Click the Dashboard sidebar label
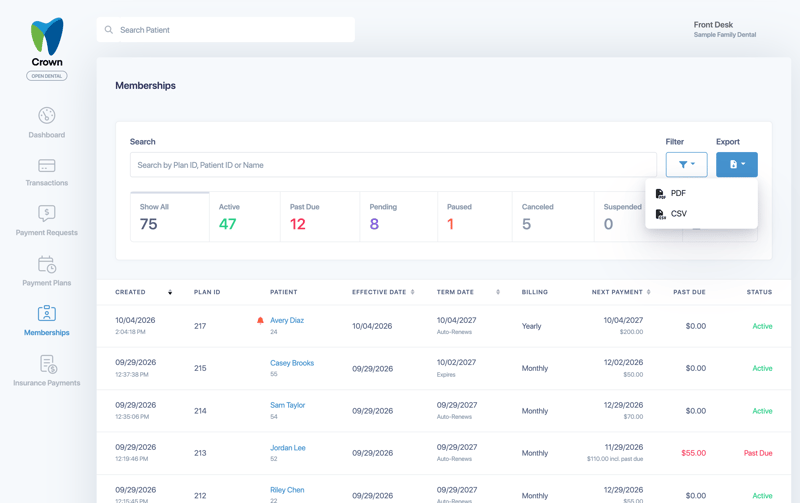Image resolution: width=800 pixels, height=503 pixels. tap(47, 135)
